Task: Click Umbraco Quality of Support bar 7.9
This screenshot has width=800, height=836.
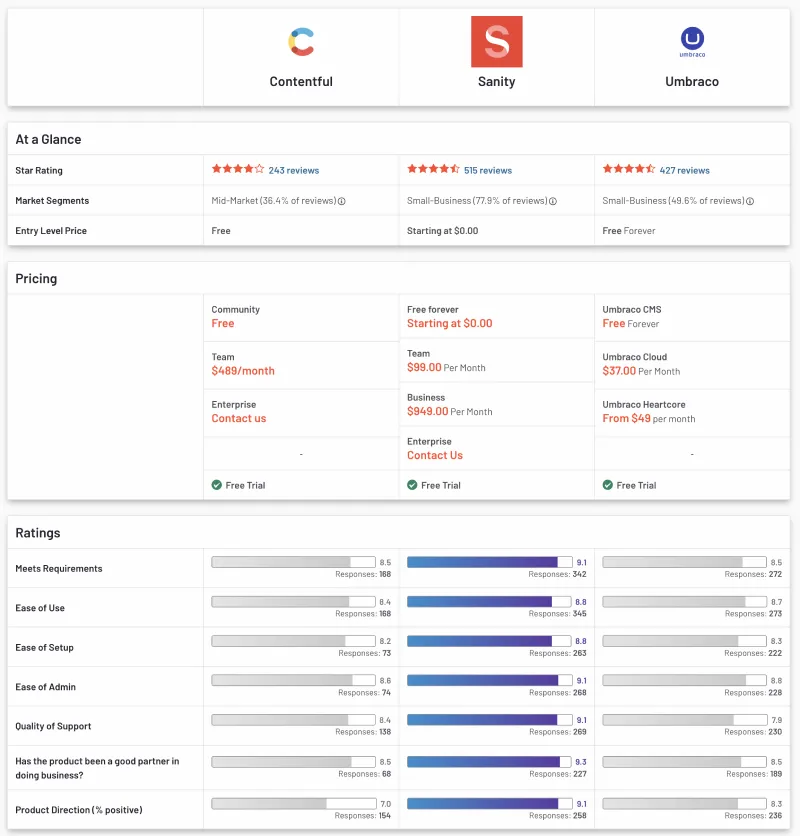Action: pyautogui.click(x=685, y=720)
